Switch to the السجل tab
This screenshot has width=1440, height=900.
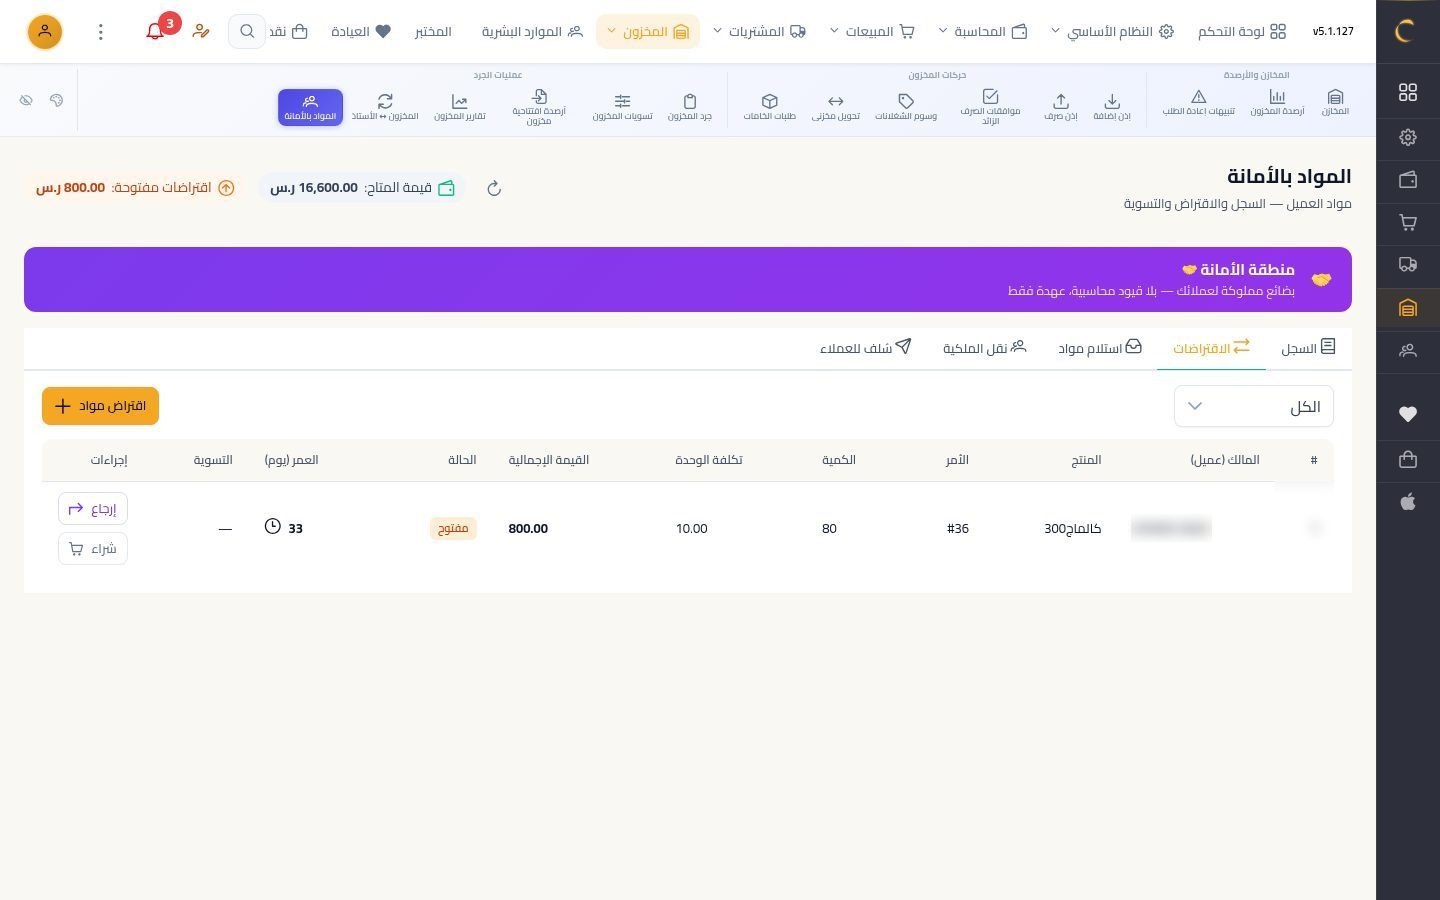[1308, 348]
